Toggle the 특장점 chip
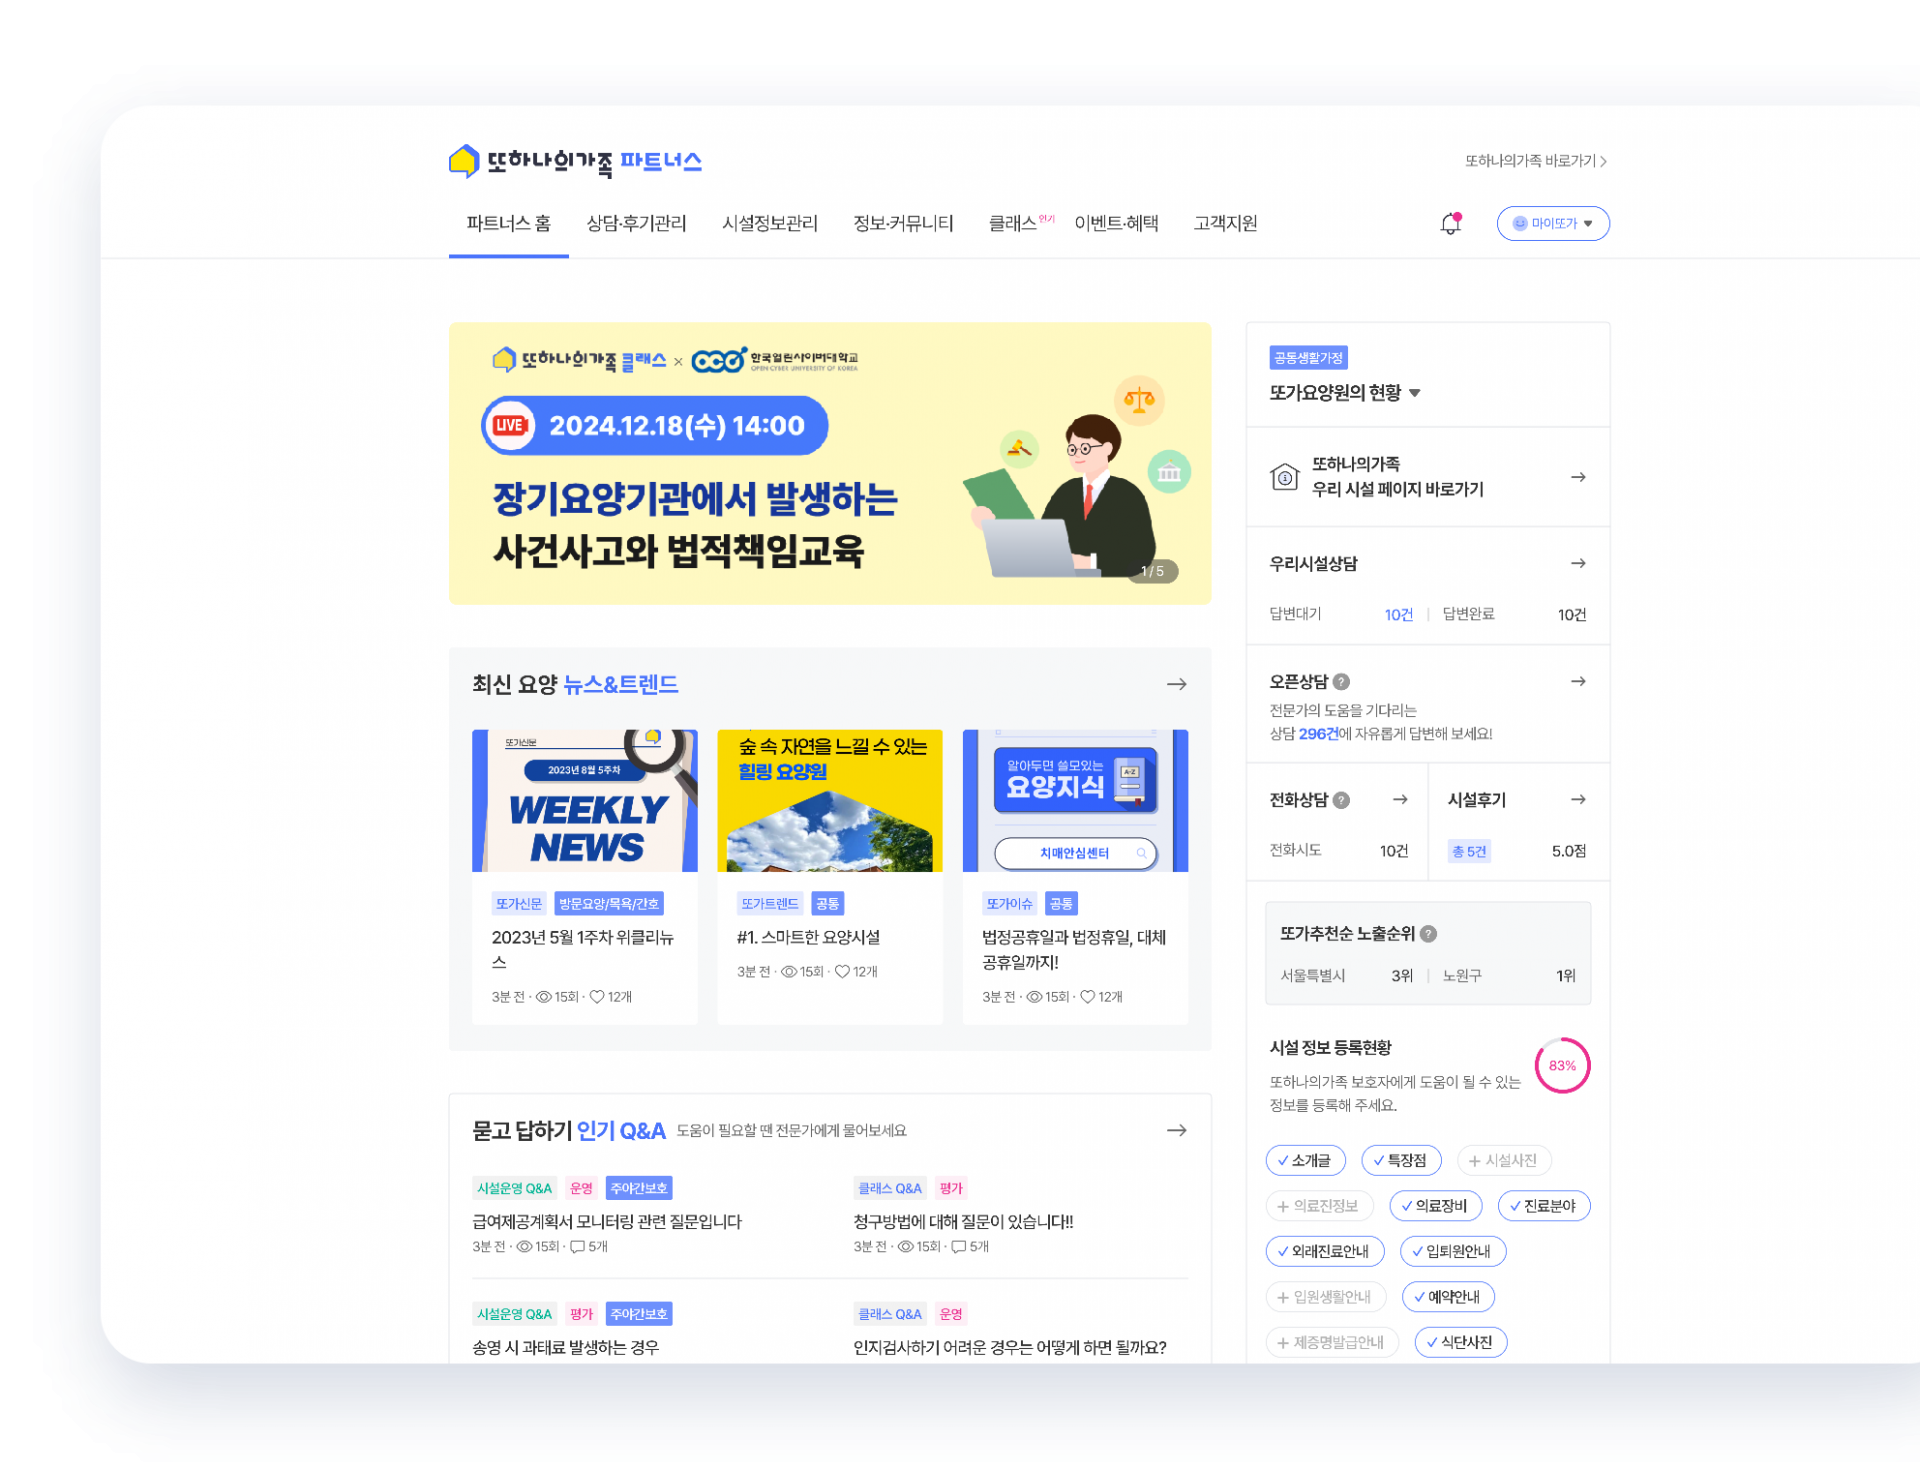The image size is (1920, 1470). tap(1401, 1160)
